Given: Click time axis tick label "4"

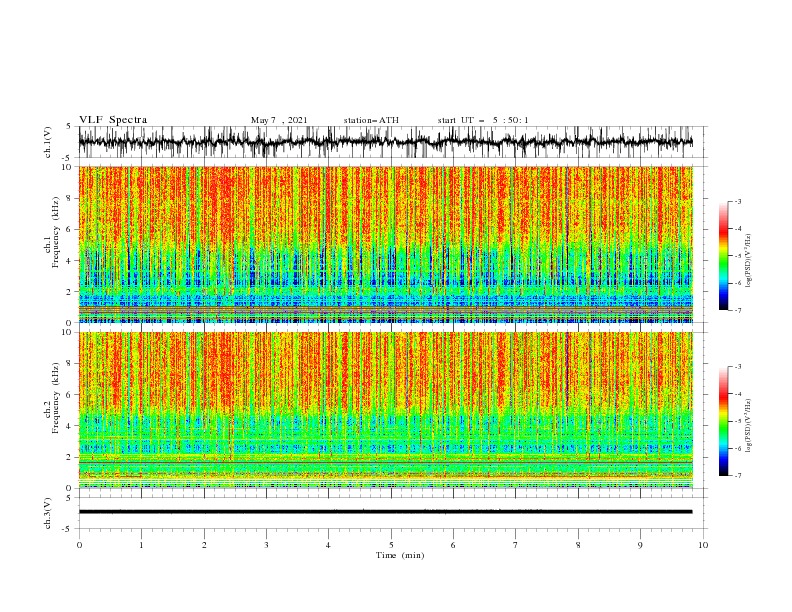Looking at the screenshot, I should point(328,545).
